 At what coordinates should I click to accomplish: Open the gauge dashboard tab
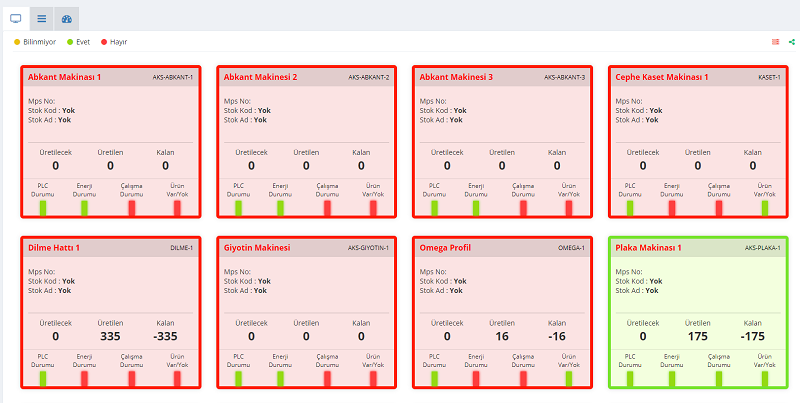coord(66,18)
